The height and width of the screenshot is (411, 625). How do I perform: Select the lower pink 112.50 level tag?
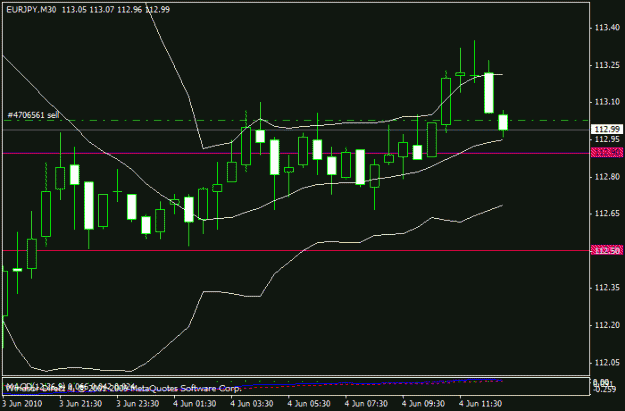[606, 250]
